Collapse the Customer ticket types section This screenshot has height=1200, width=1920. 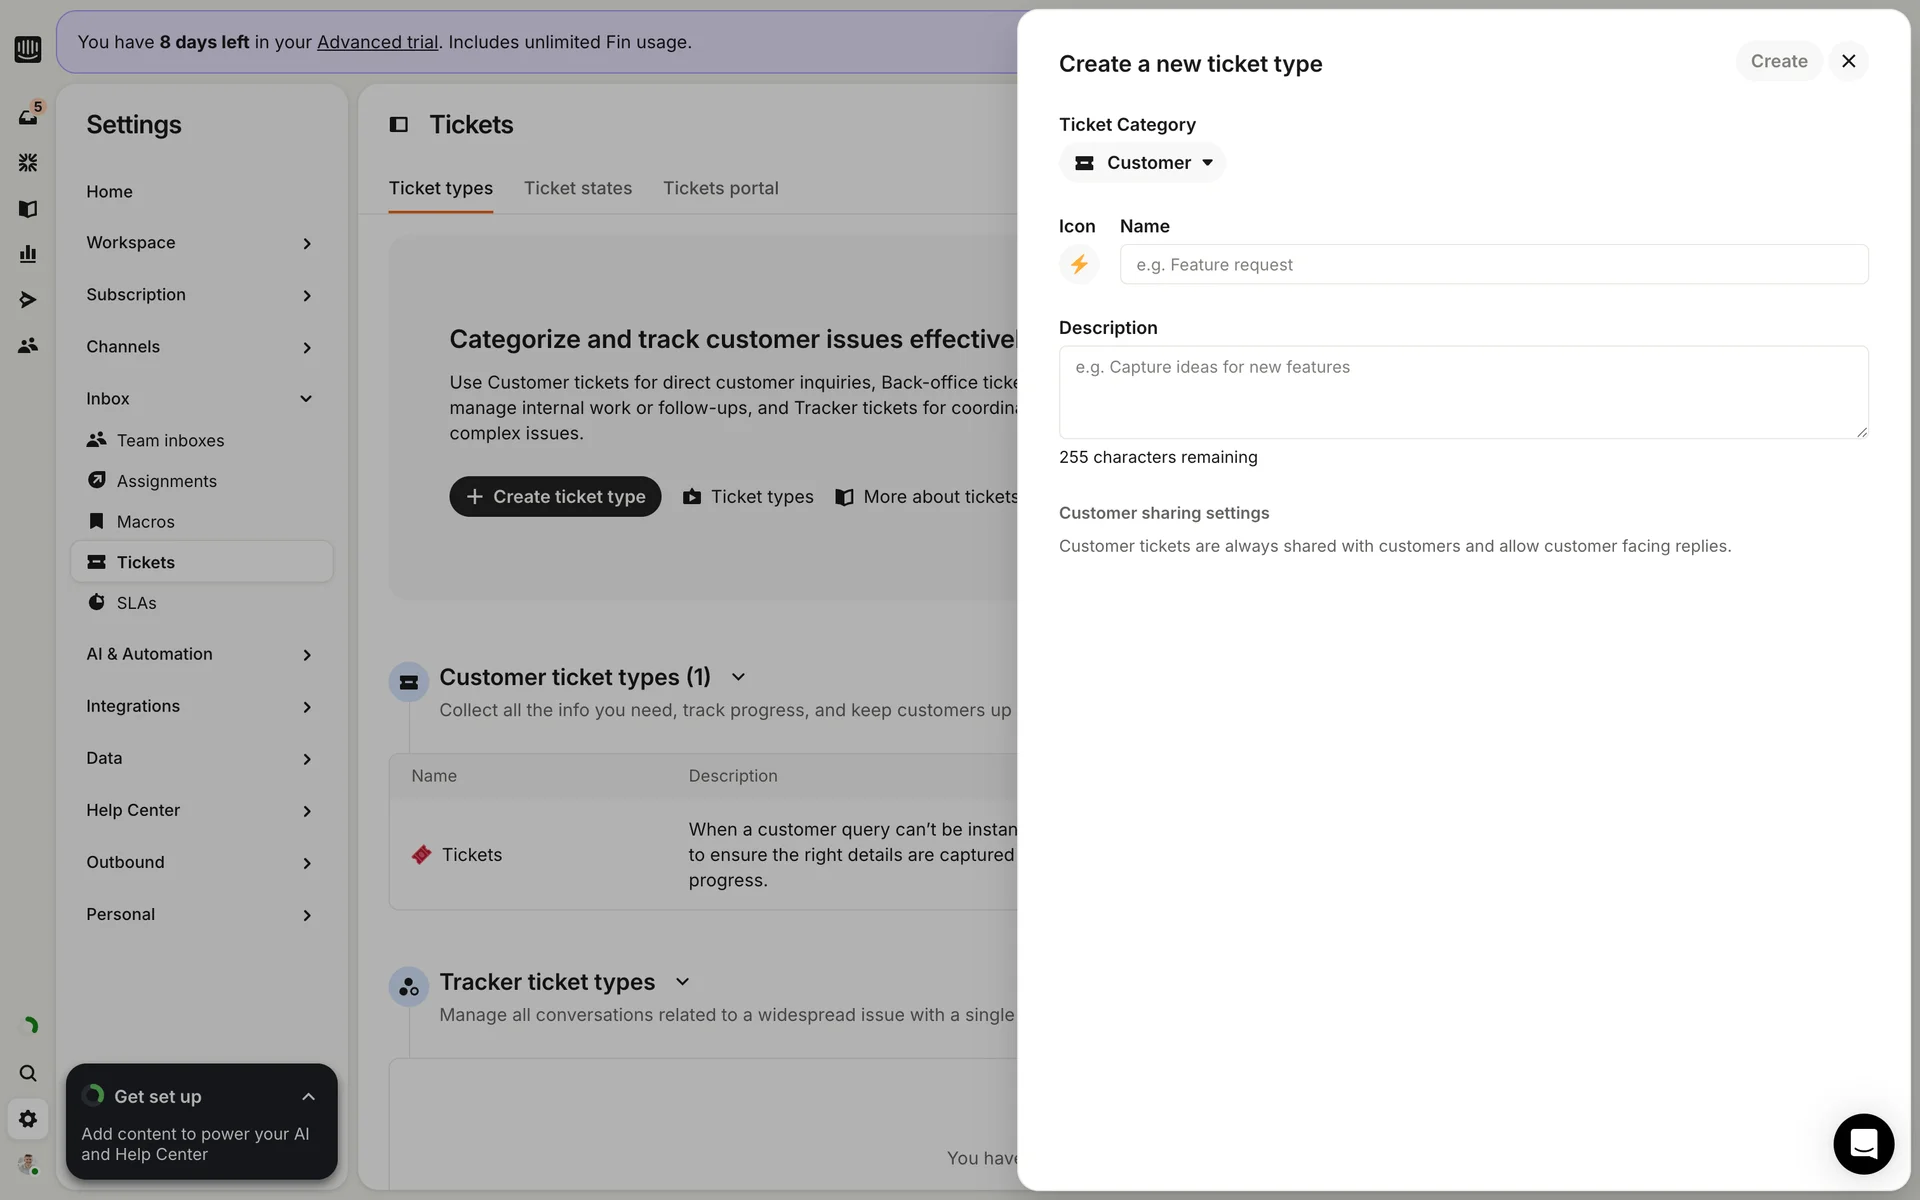(738, 677)
